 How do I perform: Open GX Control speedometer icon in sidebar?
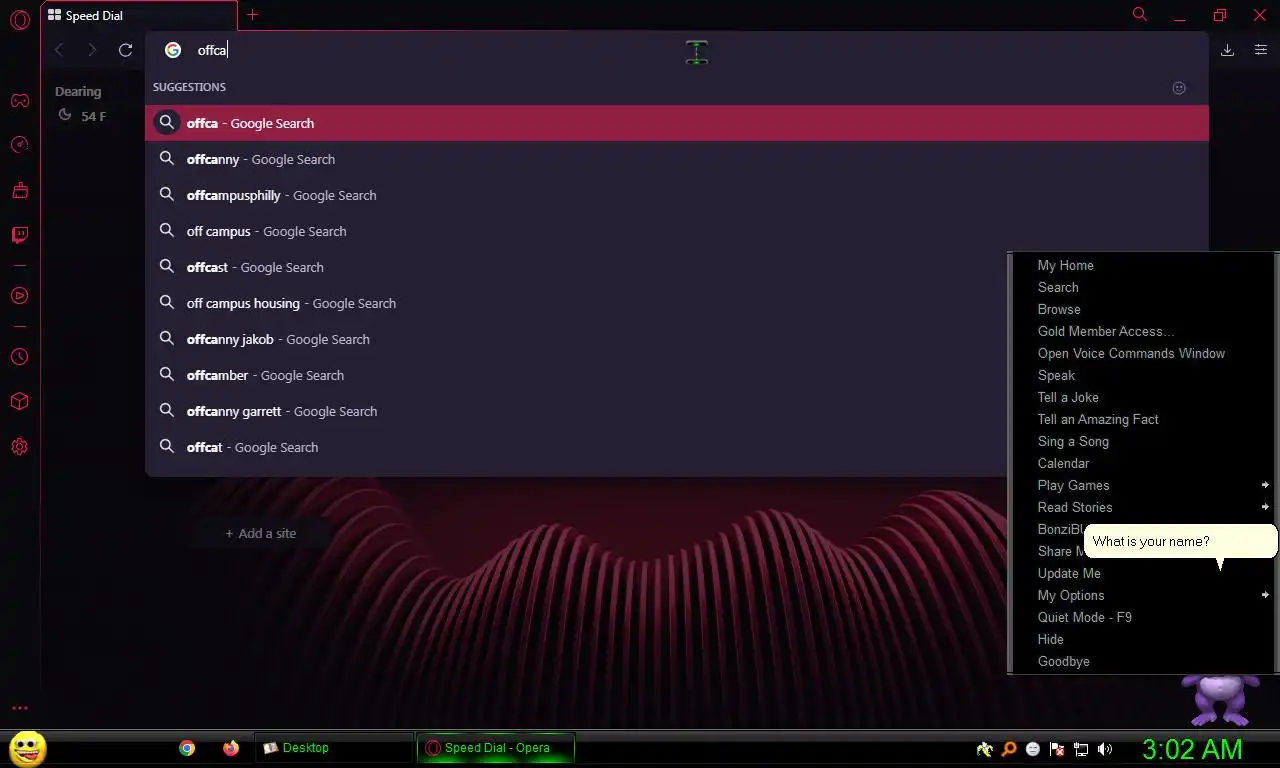[19, 145]
